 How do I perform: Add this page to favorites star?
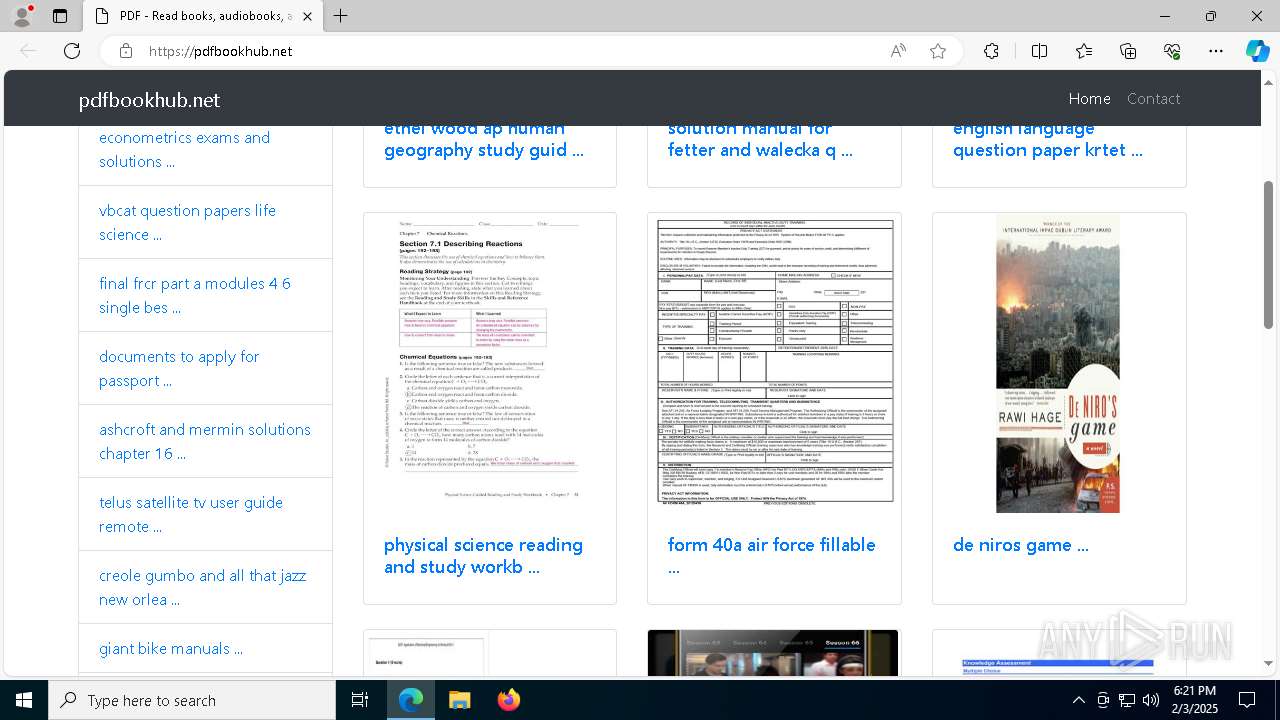click(x=938, y=51)
